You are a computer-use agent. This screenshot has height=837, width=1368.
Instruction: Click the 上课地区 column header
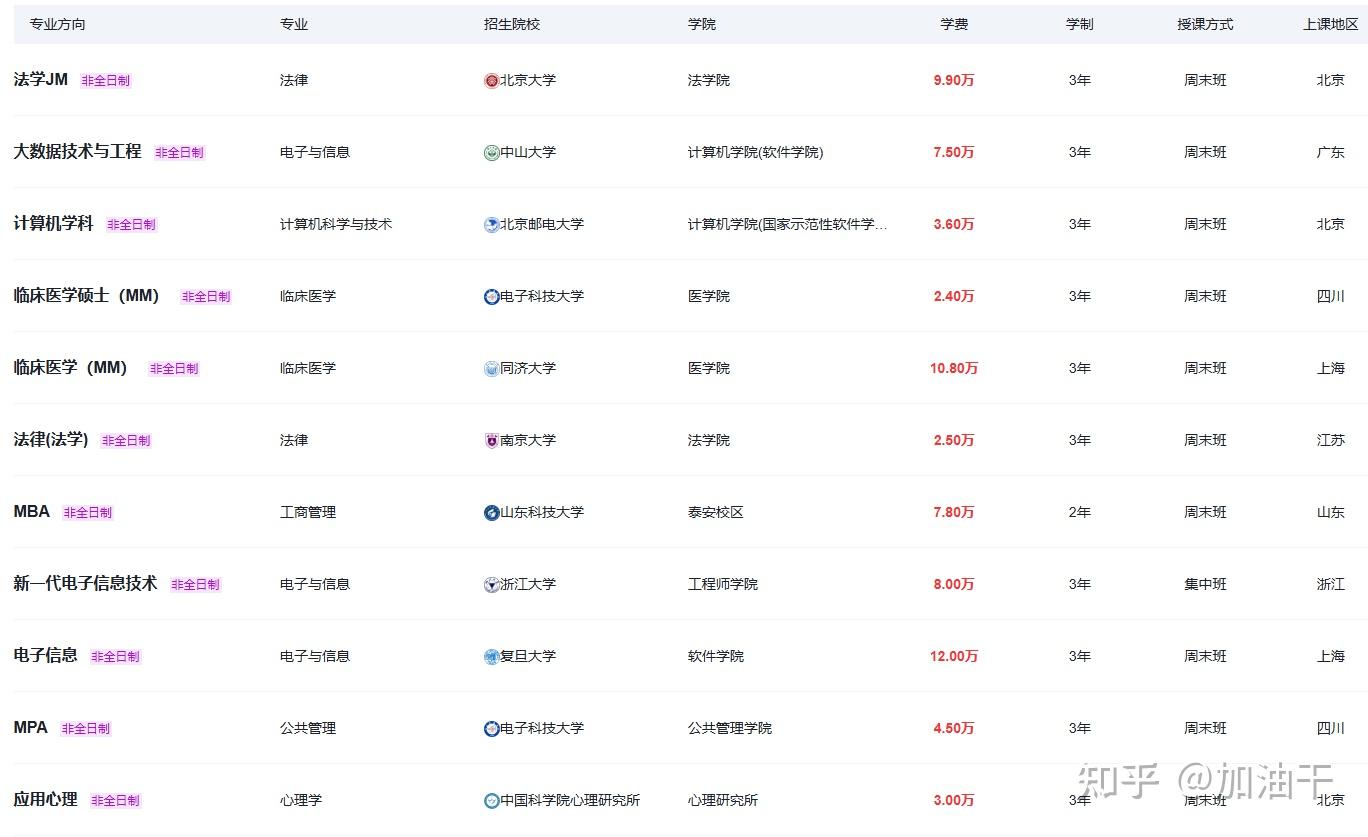tap(1331, 24)
